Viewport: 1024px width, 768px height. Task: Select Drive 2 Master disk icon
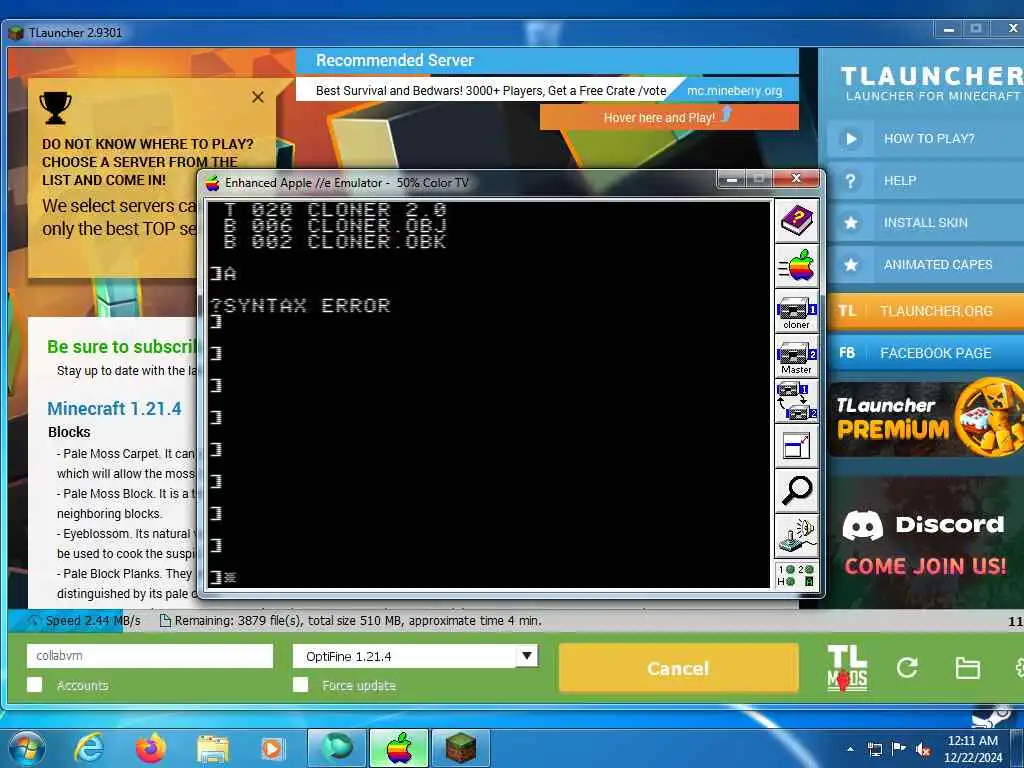[797, 357]
